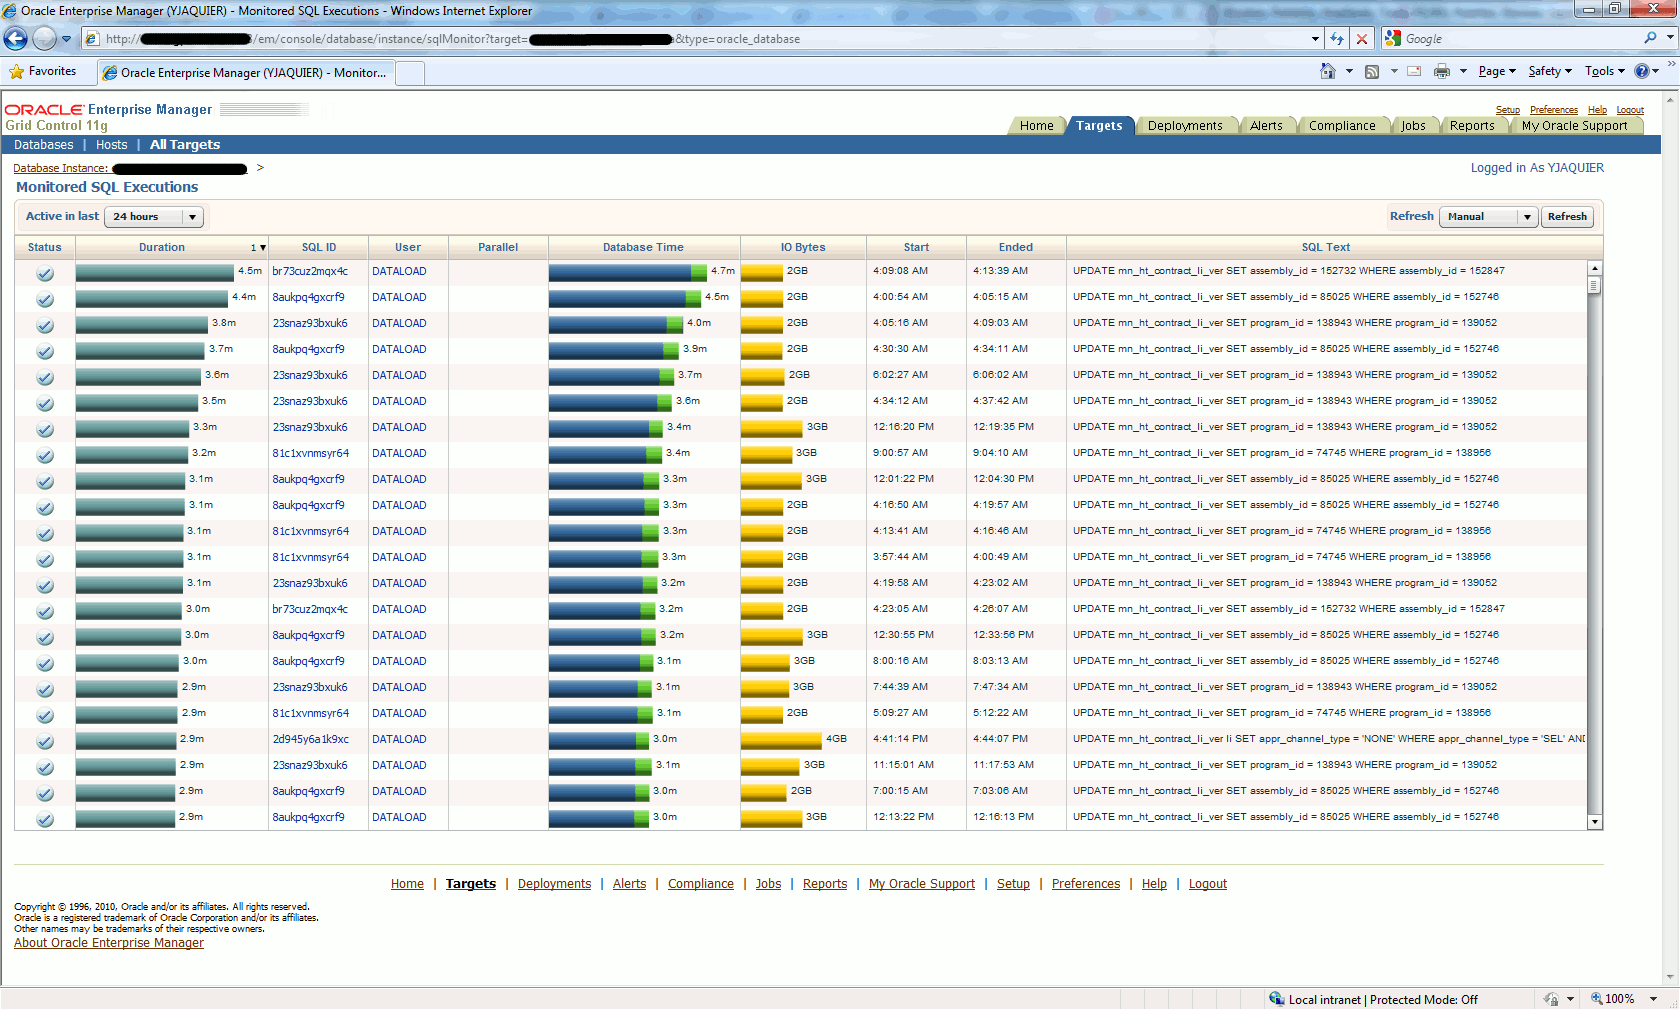This screenshot has height=1010, width=1680.
Task: Click the browser Forward arrow button
Action: click(44, 39)
